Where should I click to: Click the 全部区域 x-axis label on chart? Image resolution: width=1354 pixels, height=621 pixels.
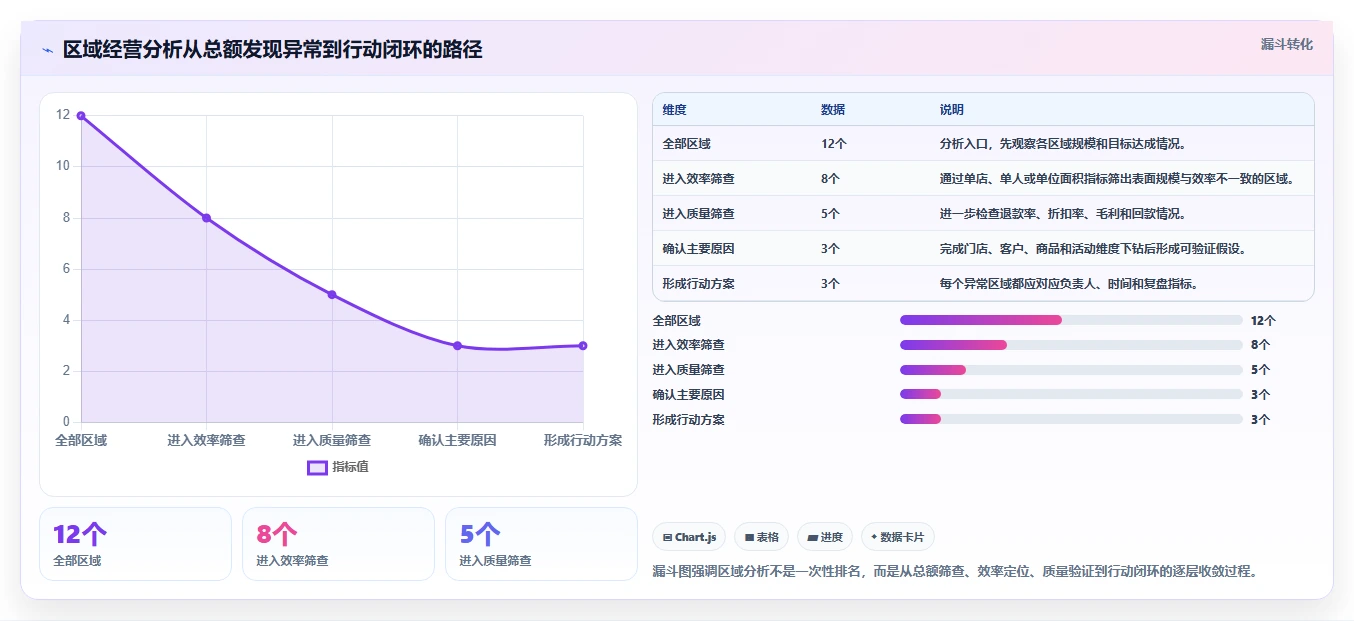81,440
